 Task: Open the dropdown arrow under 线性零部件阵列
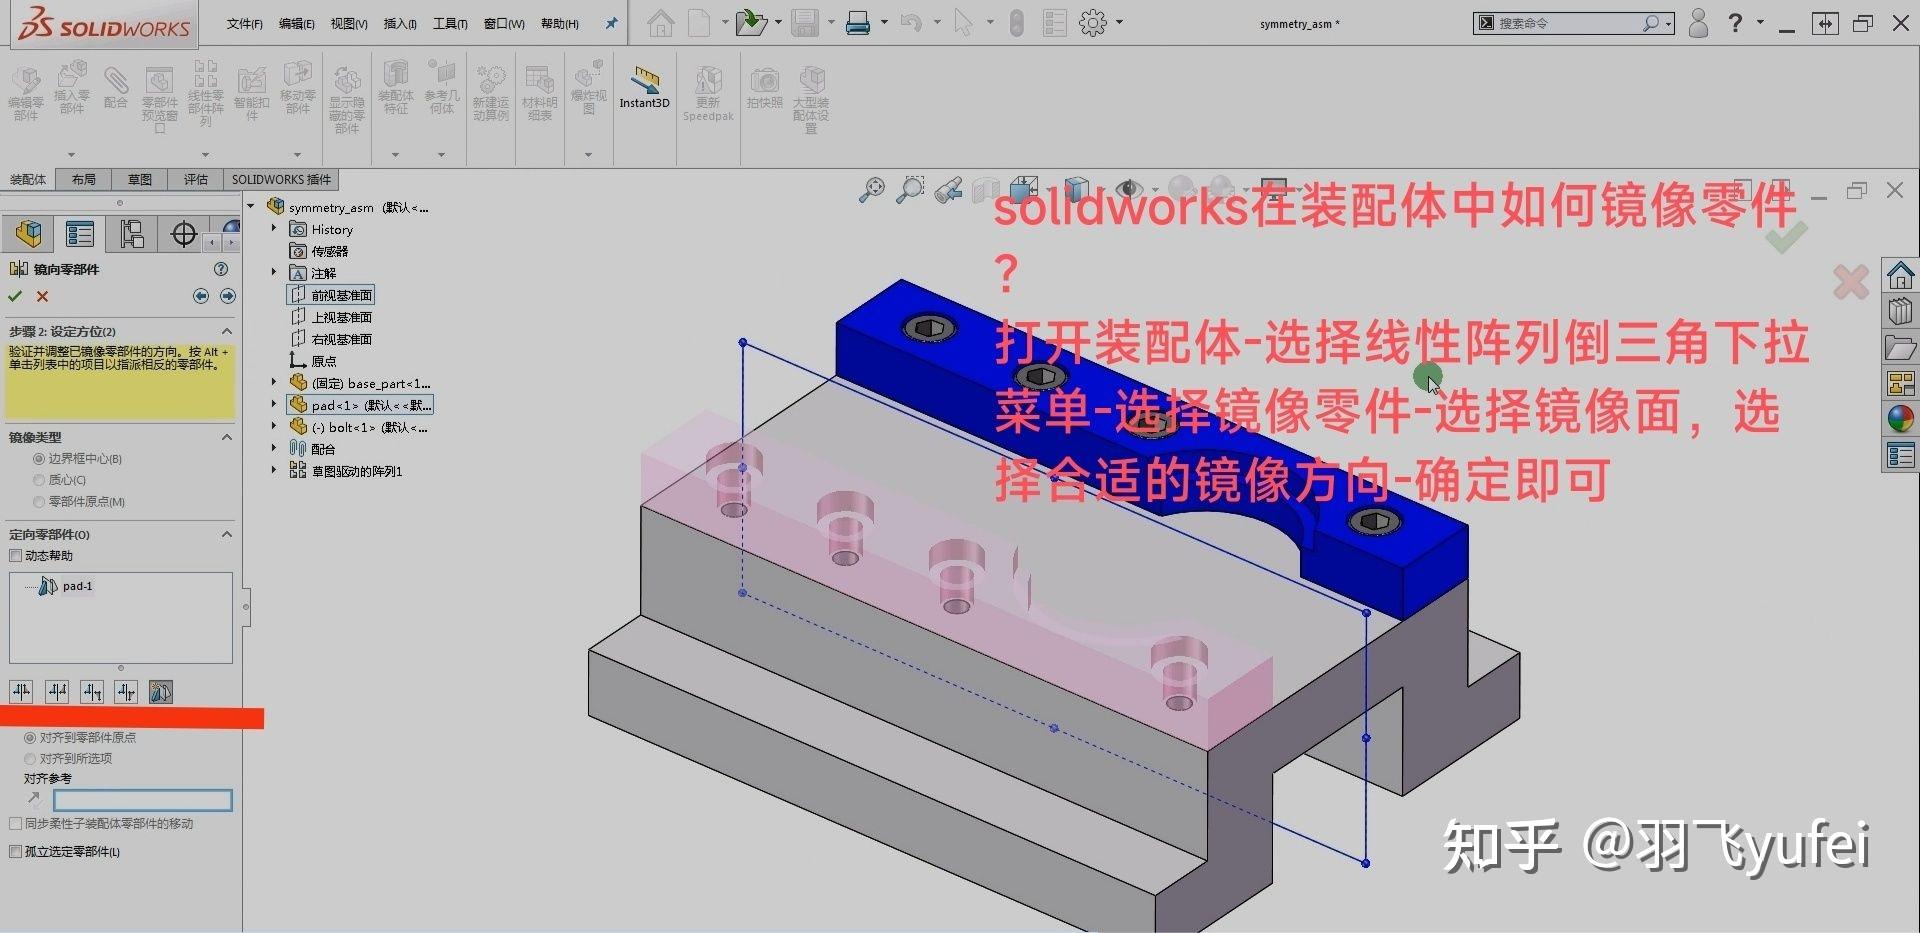[205, 155]
